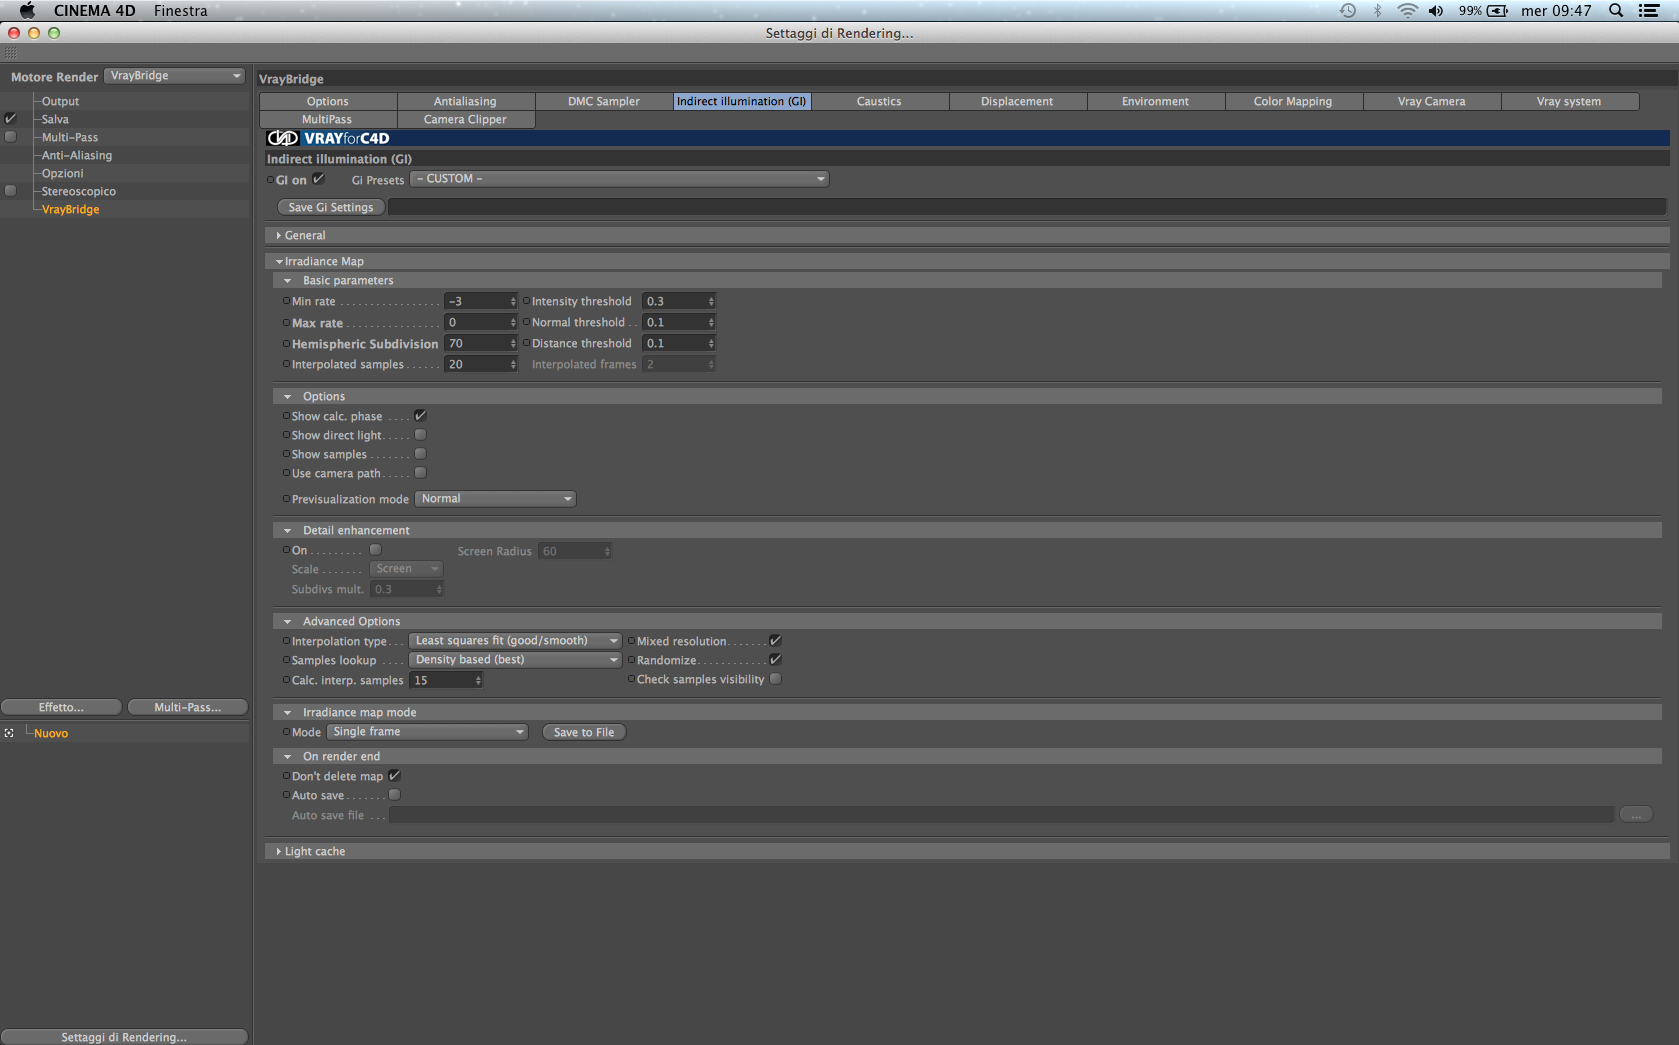Disable Show calc. phase option
Image resolution: width=1679 pixels, height=1045 pixels.
(420, 416)
